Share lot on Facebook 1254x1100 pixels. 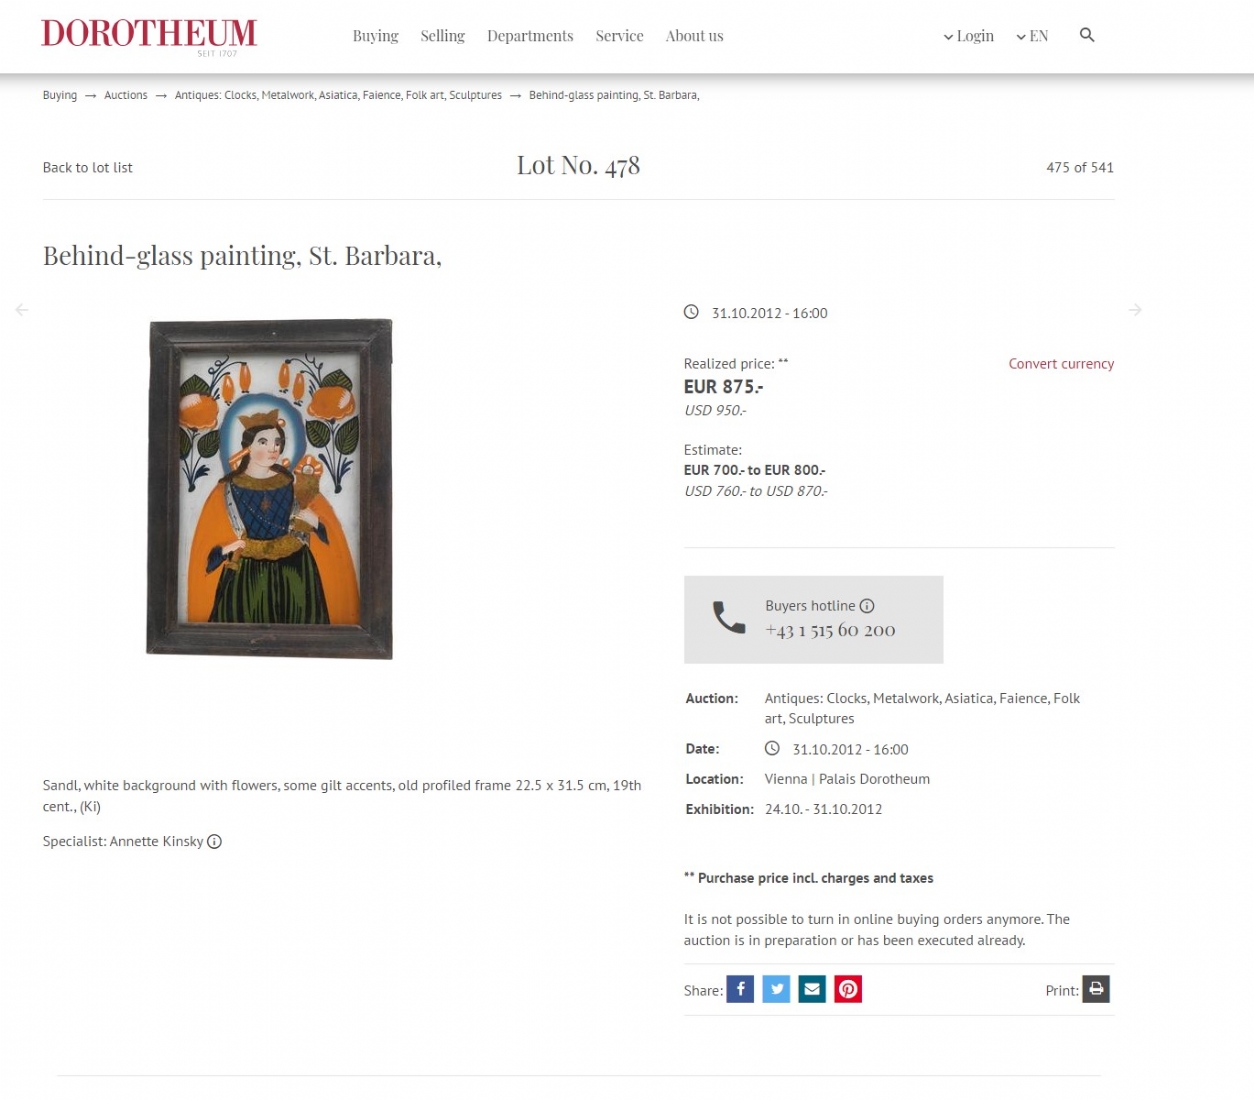[x=740, y=989]
